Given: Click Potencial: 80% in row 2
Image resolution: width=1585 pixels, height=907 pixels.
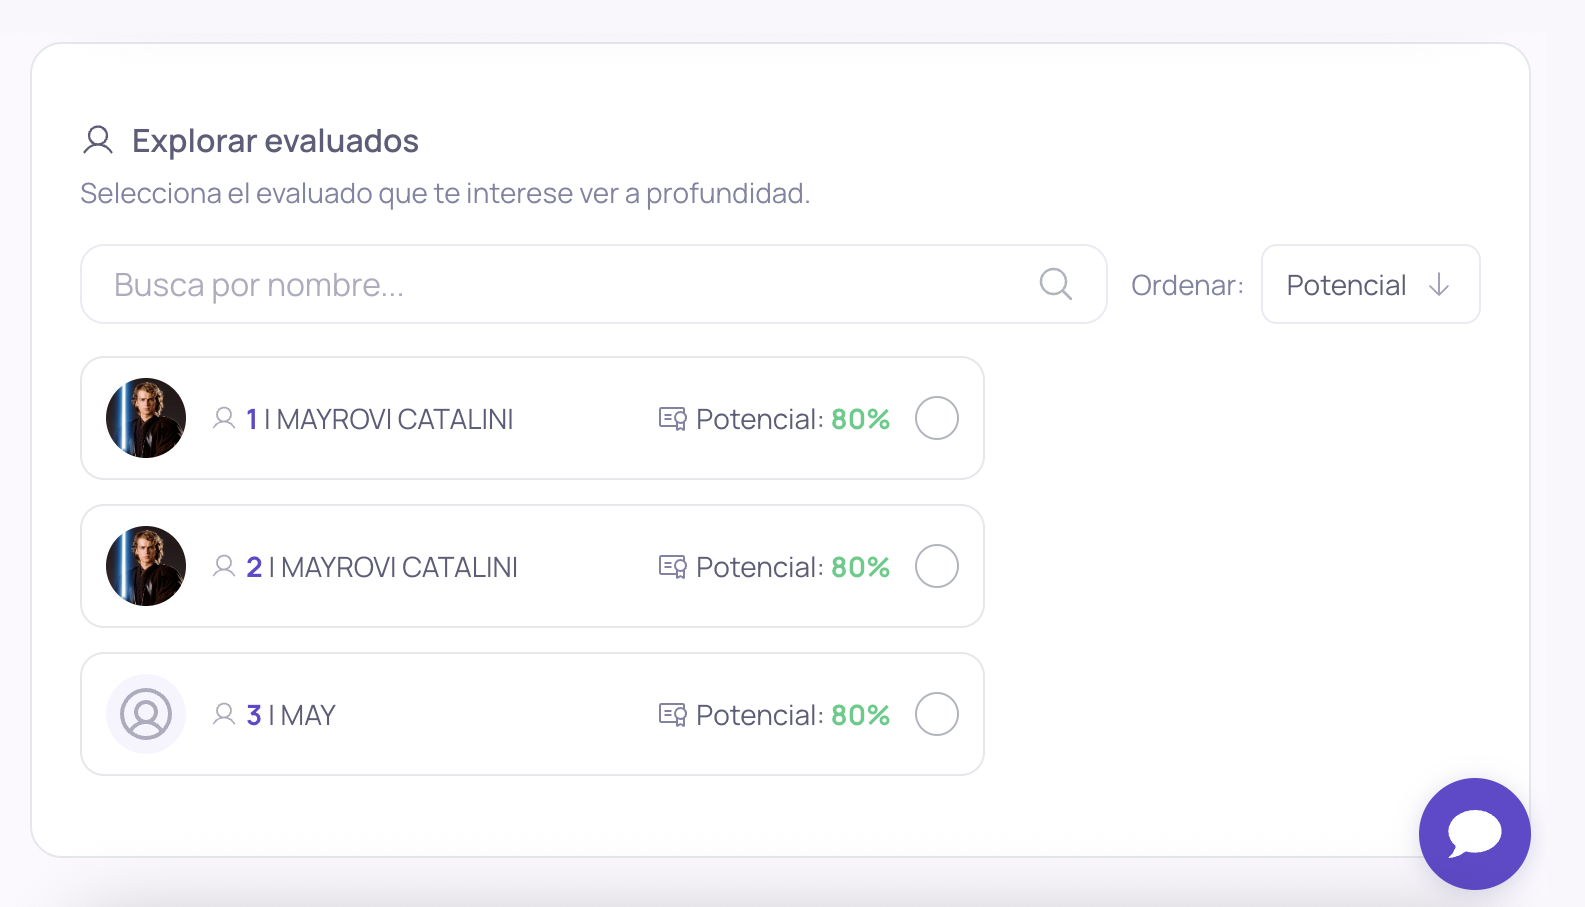Looking at the screenshot, I should point(792,567).
